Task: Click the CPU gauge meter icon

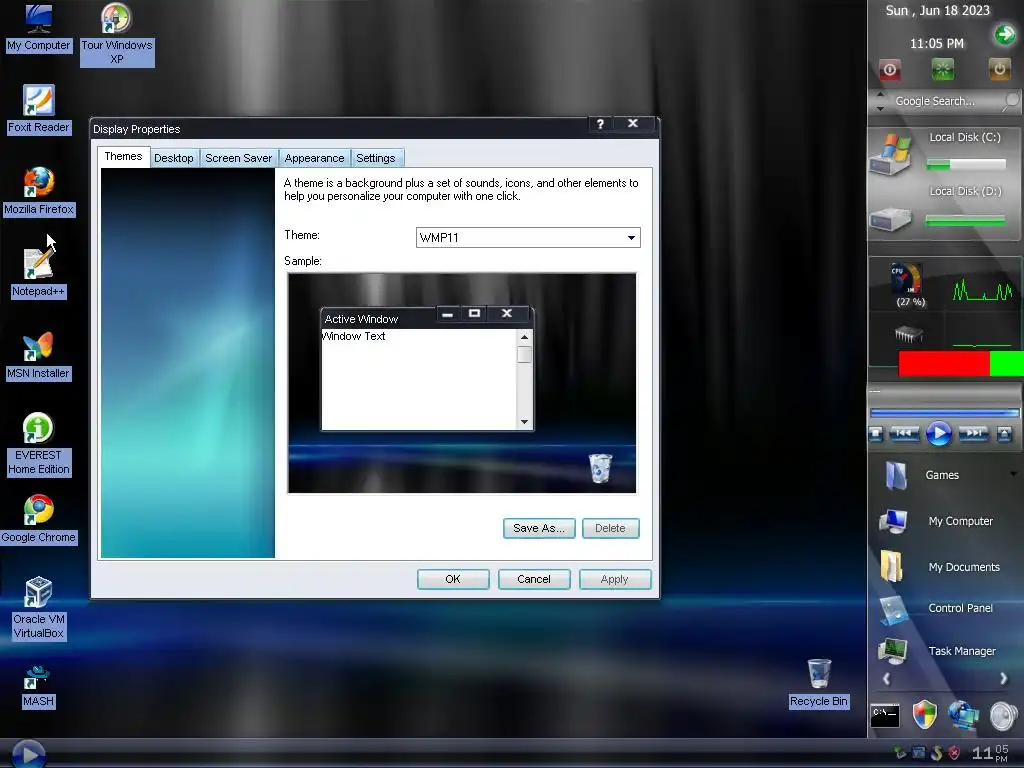Action: tap(908, 280)
